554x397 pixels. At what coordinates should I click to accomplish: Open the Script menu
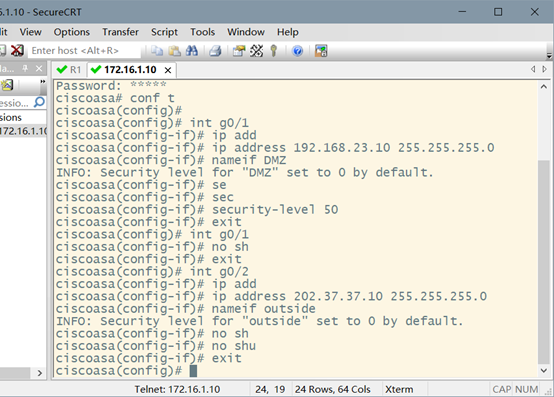[164, 32]
